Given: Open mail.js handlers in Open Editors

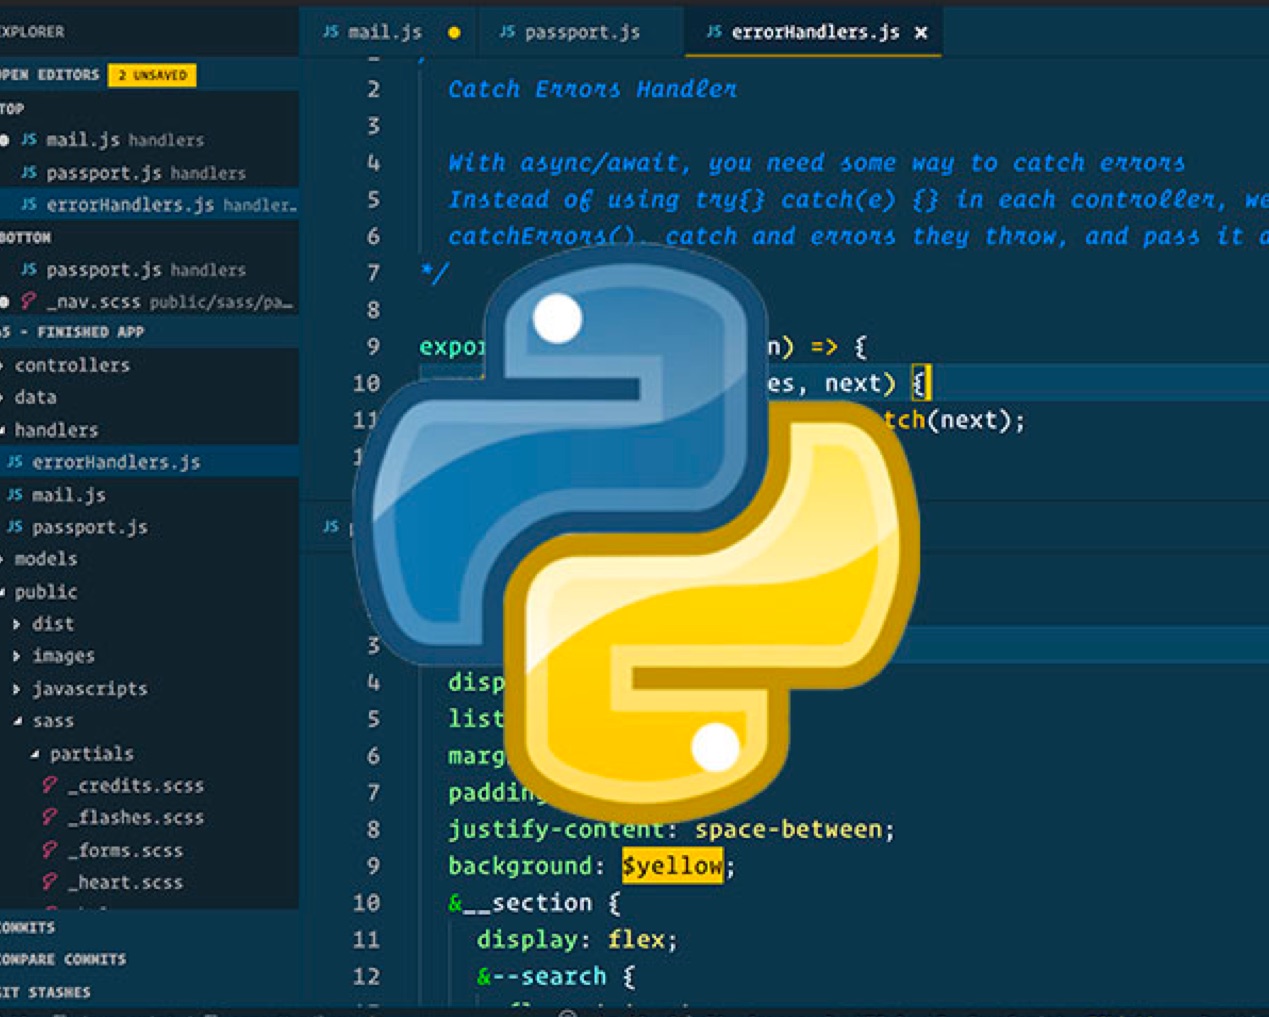Looking at the screenshot, I should (x=149, y=140).
